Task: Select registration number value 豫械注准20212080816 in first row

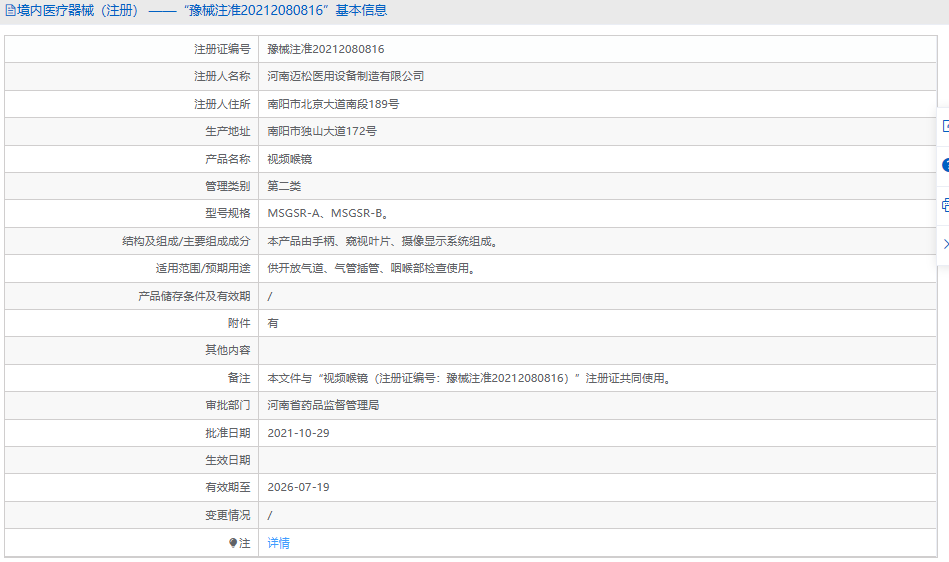Action: click(x=326, y=49)
